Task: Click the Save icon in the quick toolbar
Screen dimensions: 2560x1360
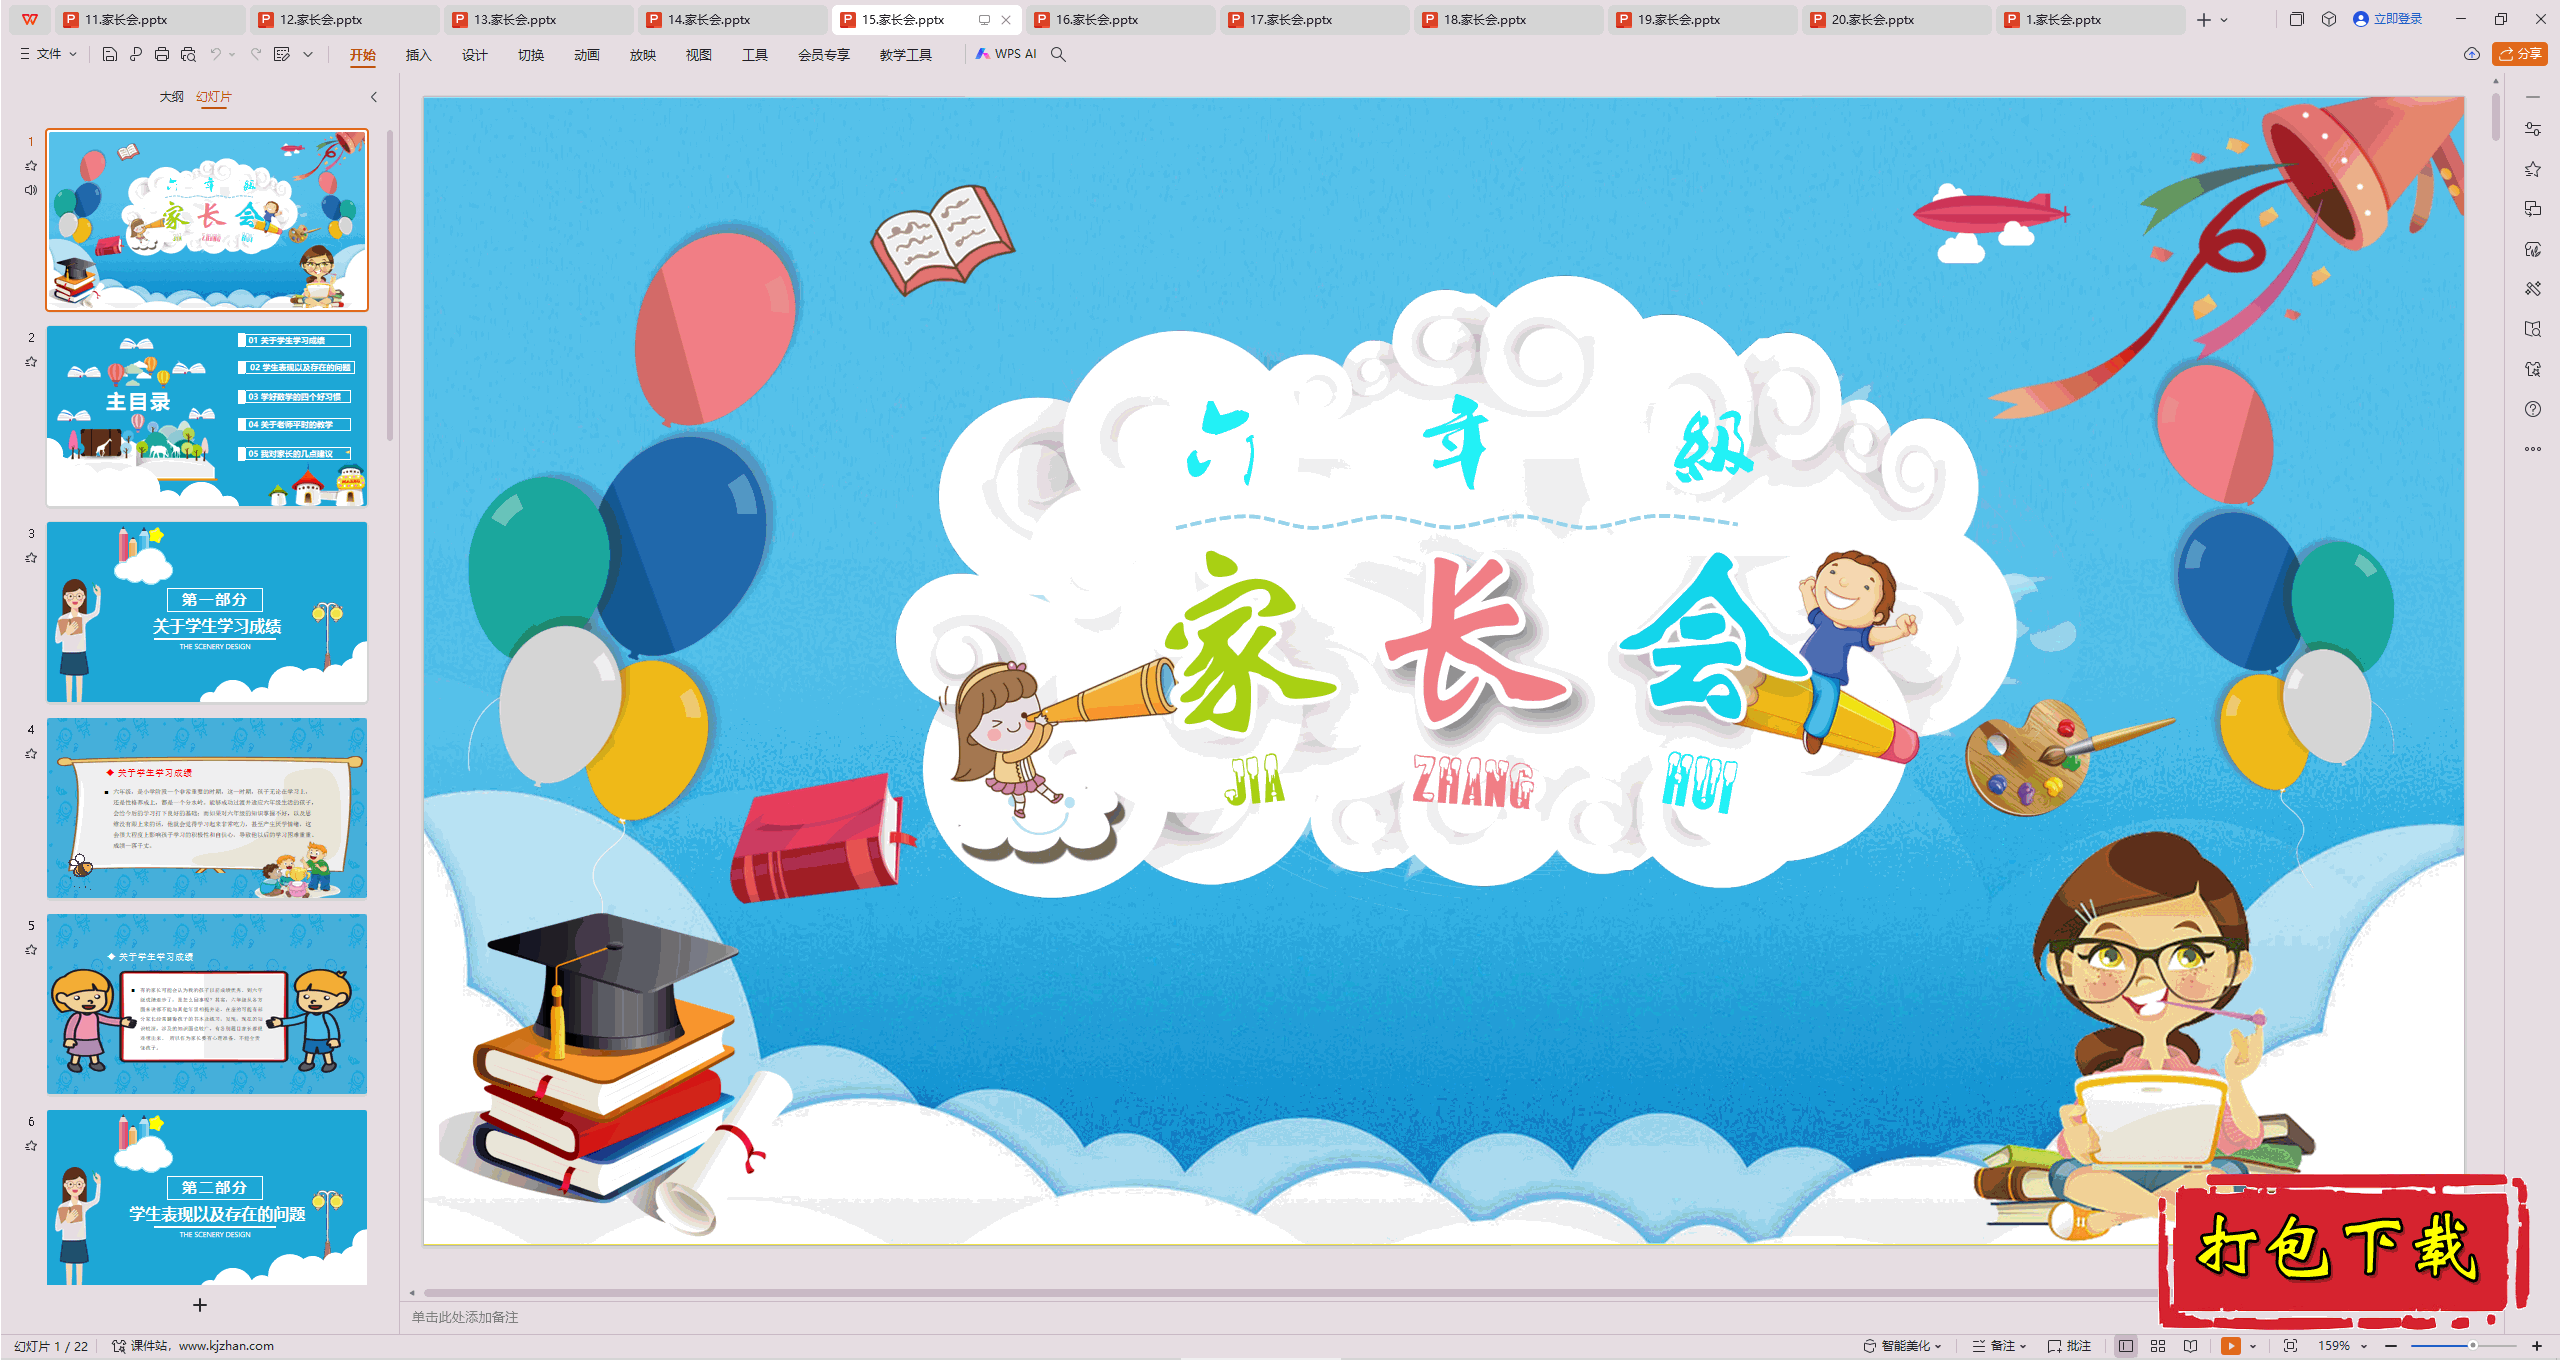Action: [x=110, y=54]
